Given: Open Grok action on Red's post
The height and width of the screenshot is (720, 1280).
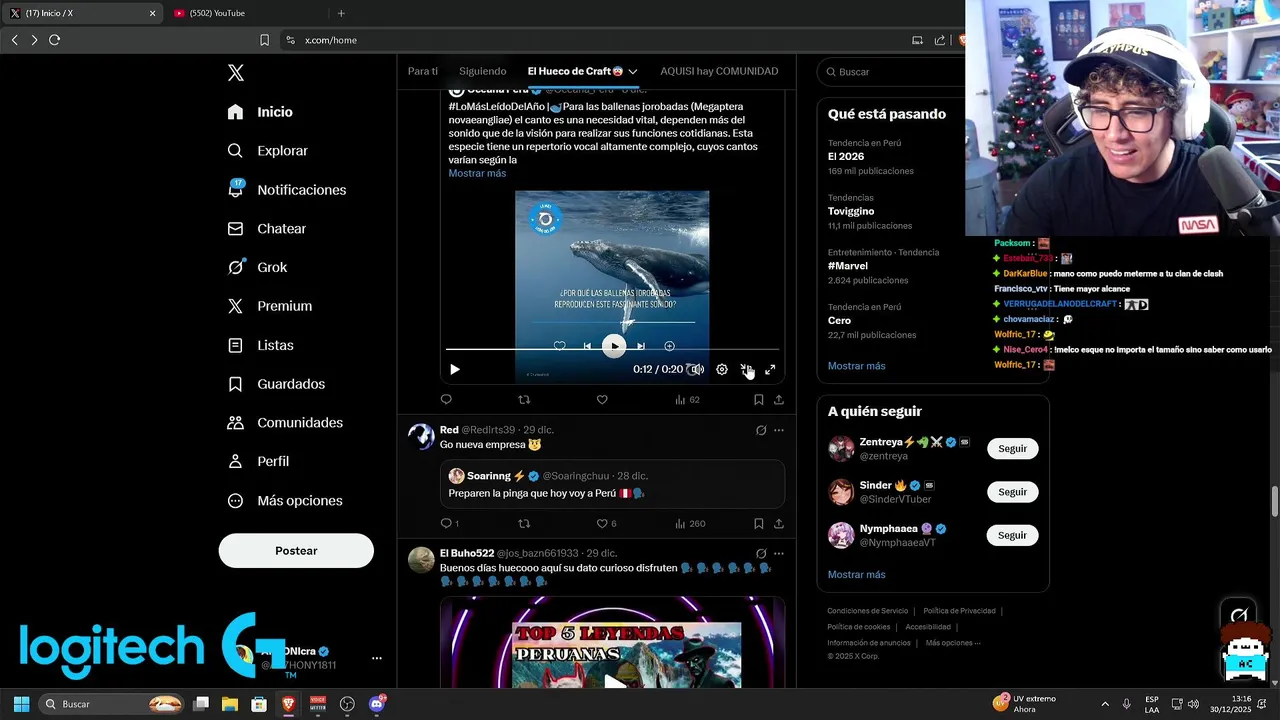Looking at the screenshot, I should click(x=761, y=430).
